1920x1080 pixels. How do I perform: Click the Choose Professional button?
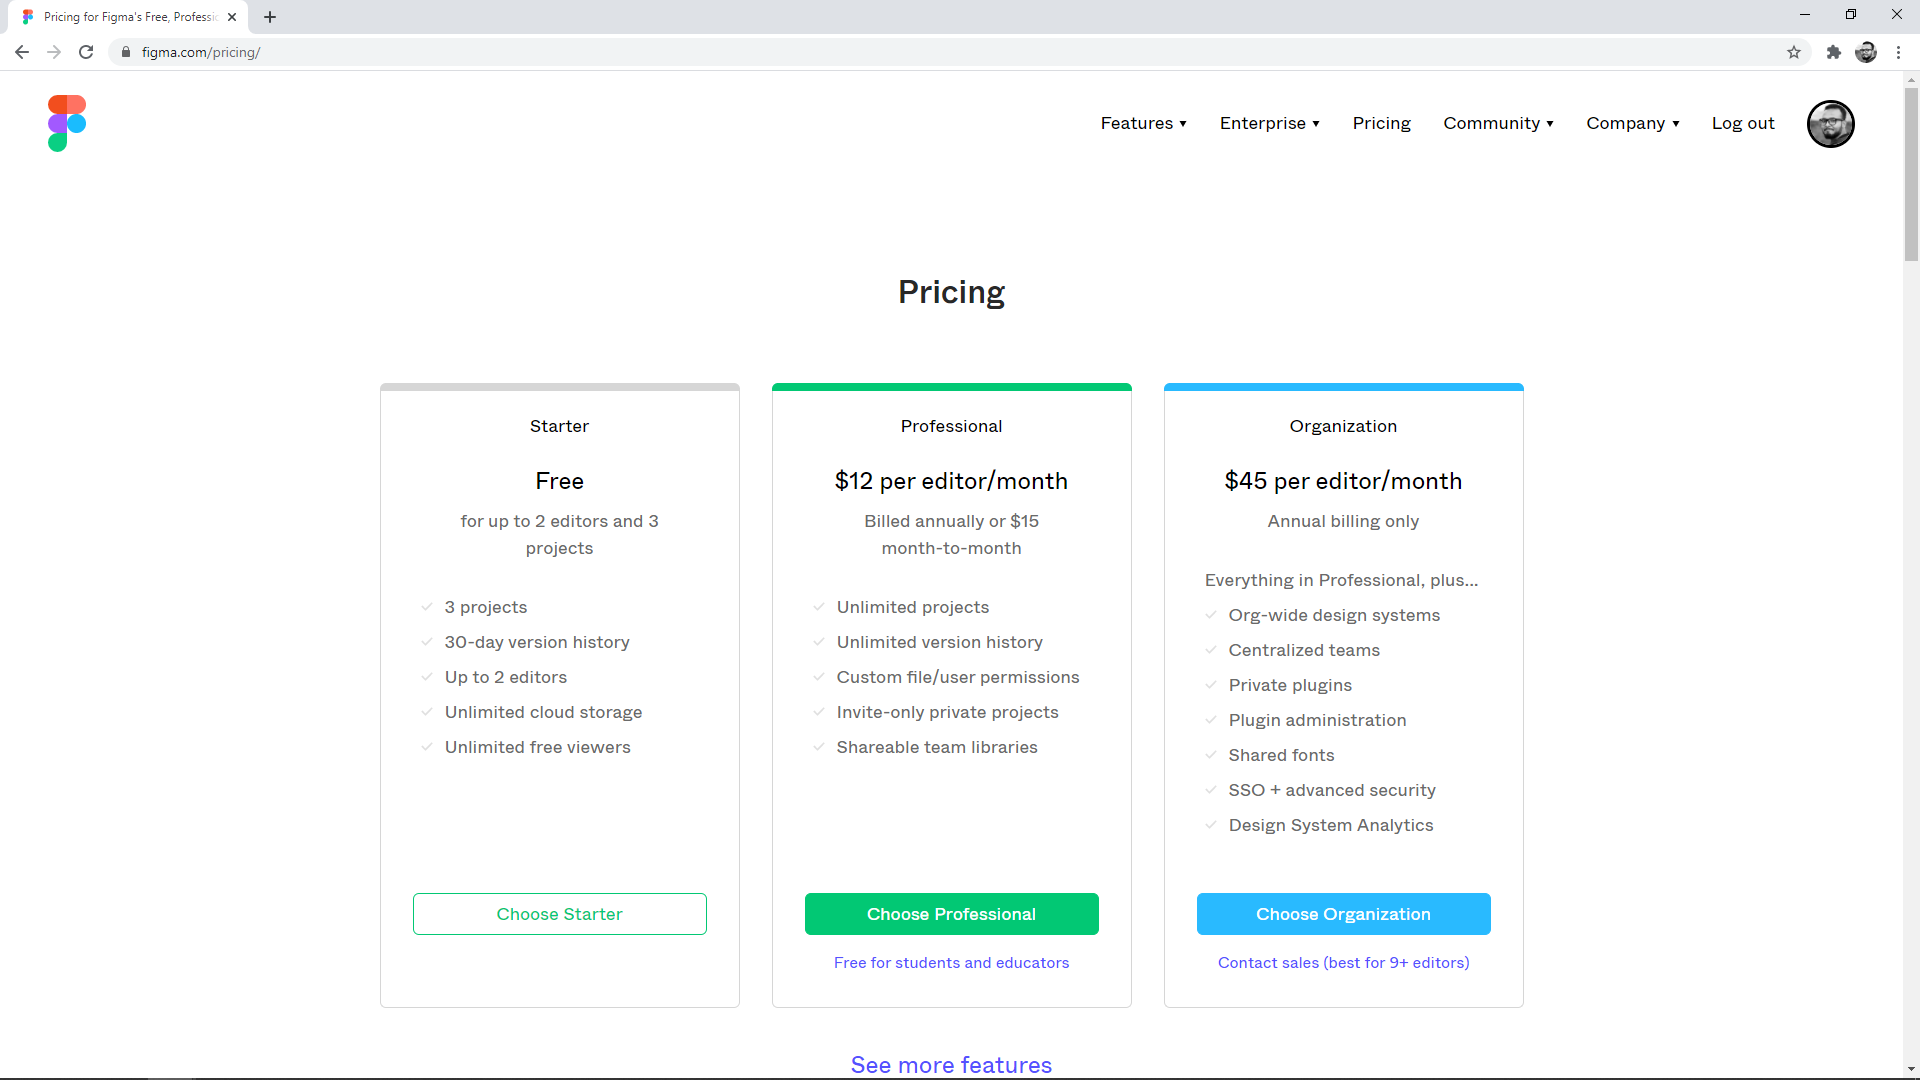951,914
